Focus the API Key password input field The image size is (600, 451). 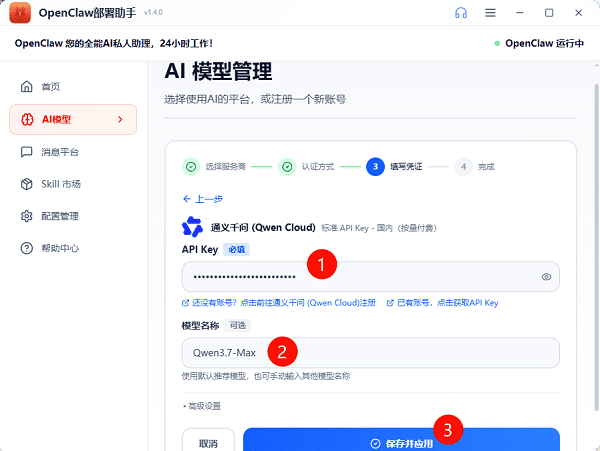tap(370, 277)
